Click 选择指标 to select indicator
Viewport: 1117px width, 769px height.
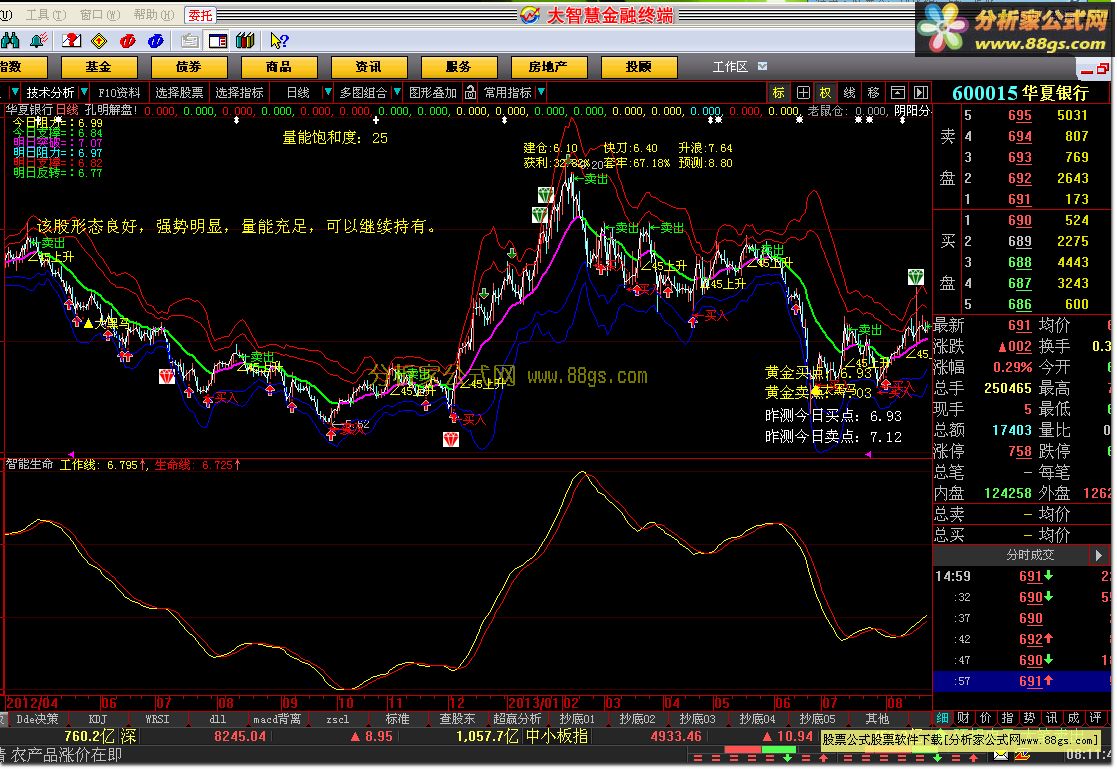pos(239,92)
